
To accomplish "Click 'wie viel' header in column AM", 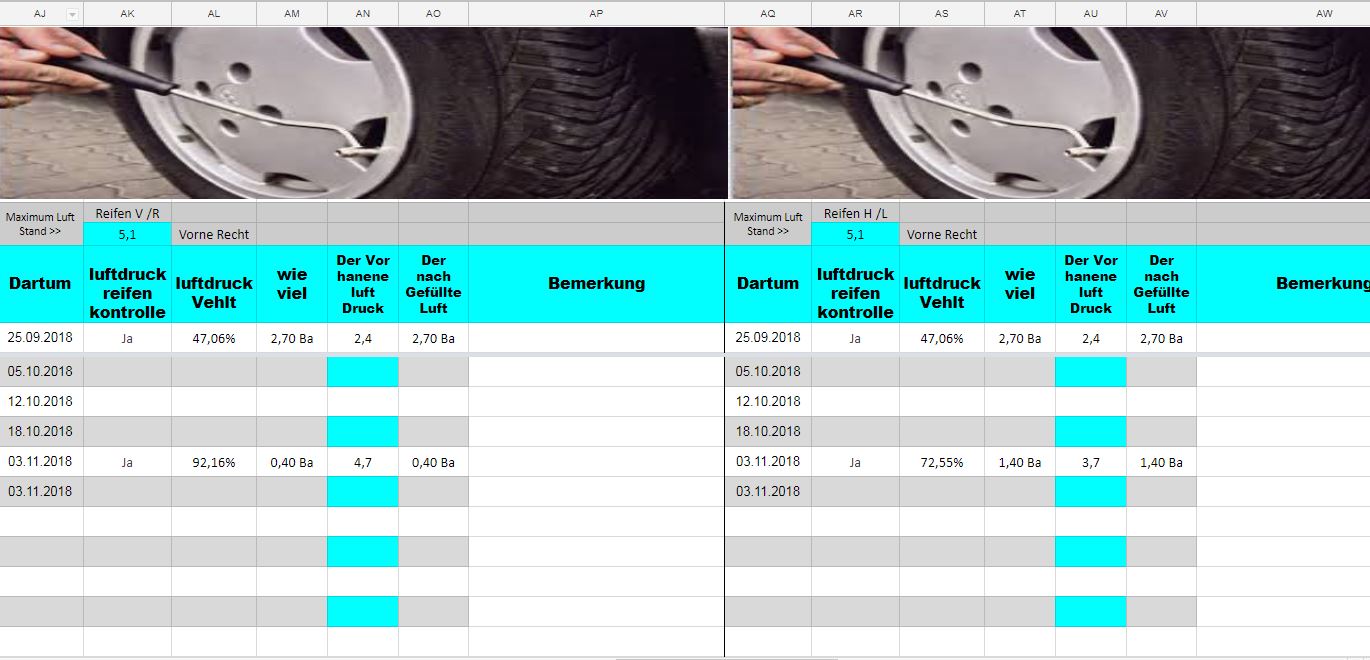I will [292, 284].
